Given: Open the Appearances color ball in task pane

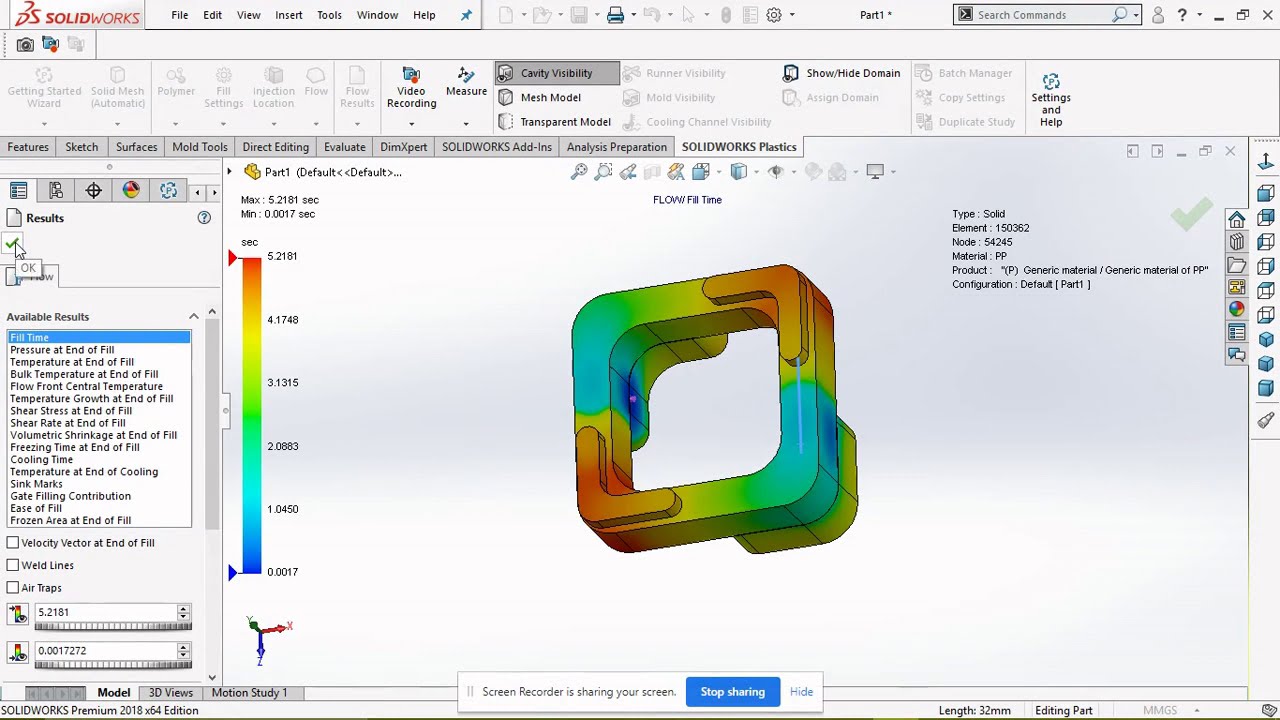Looking at the screenshot, I should coord(1237,310).
